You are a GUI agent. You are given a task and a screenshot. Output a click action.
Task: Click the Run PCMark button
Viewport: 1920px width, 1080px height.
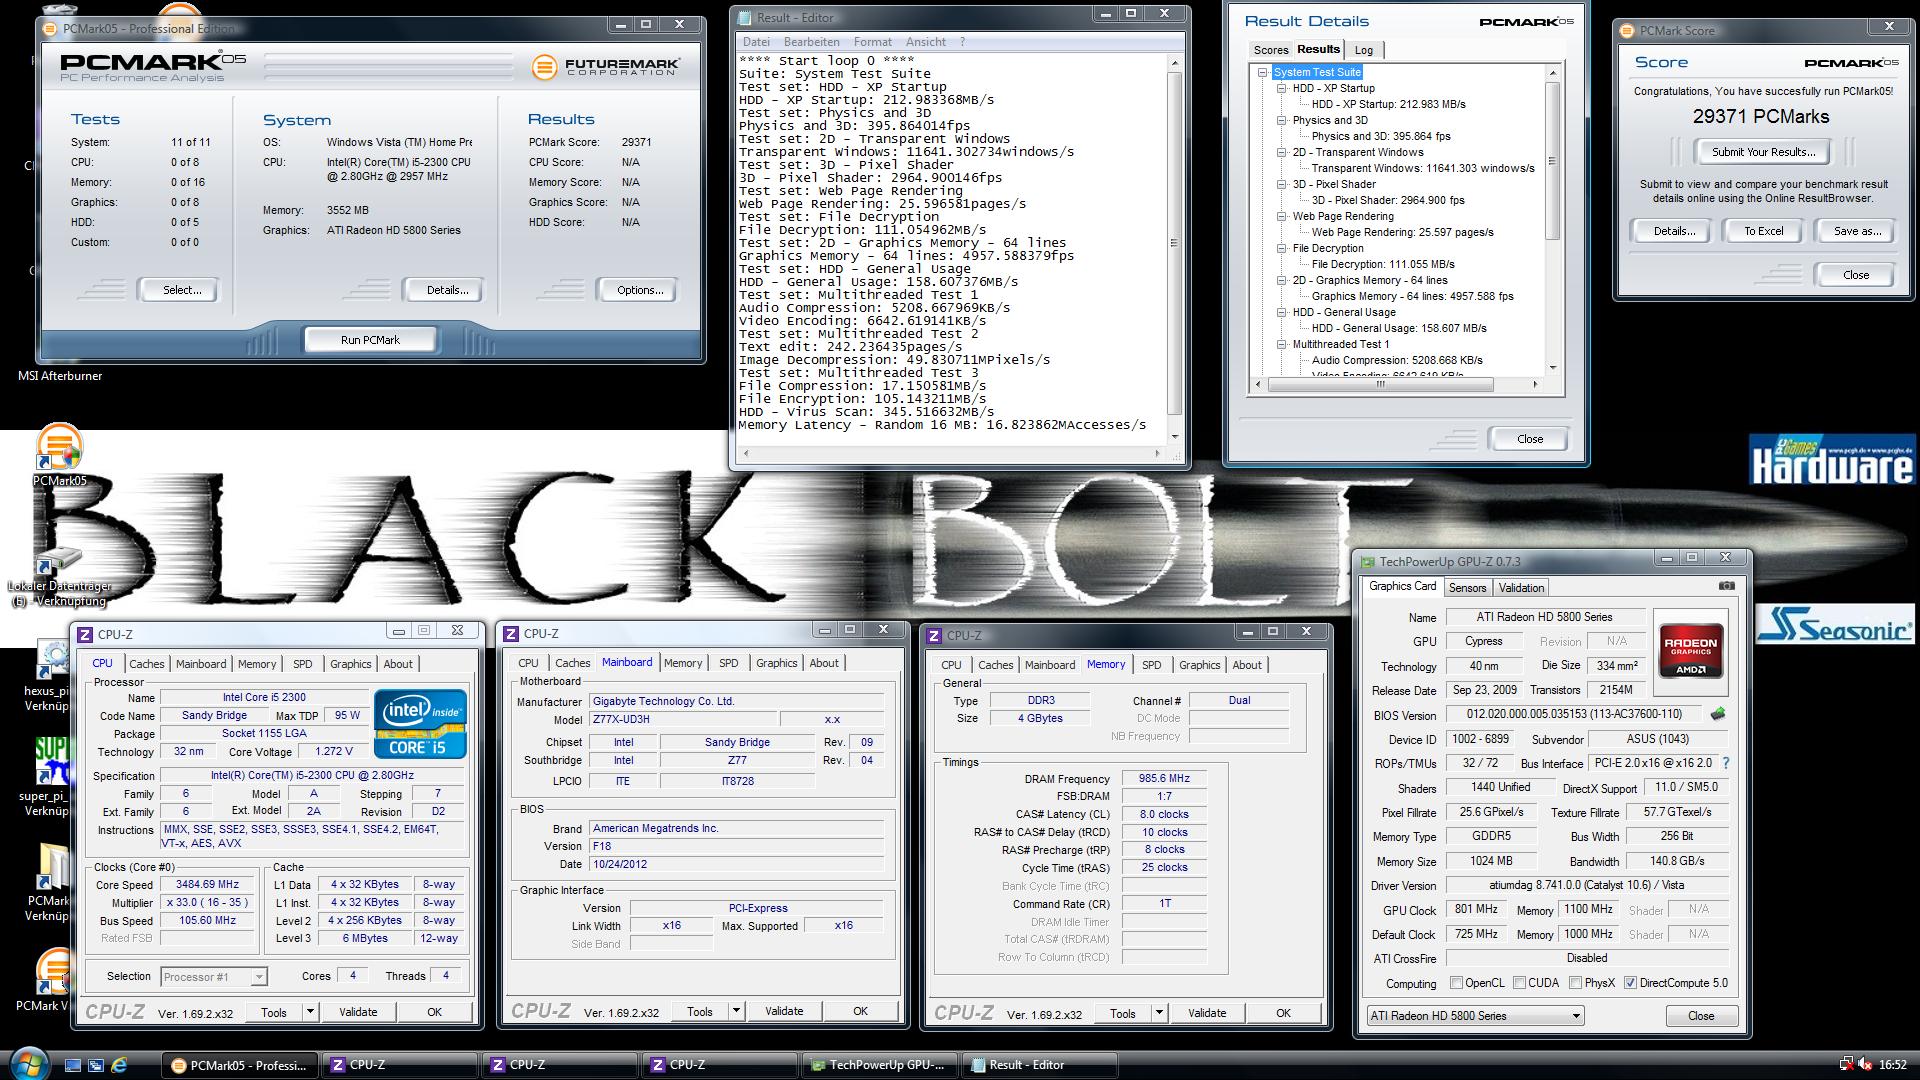[x=370, y=340]
